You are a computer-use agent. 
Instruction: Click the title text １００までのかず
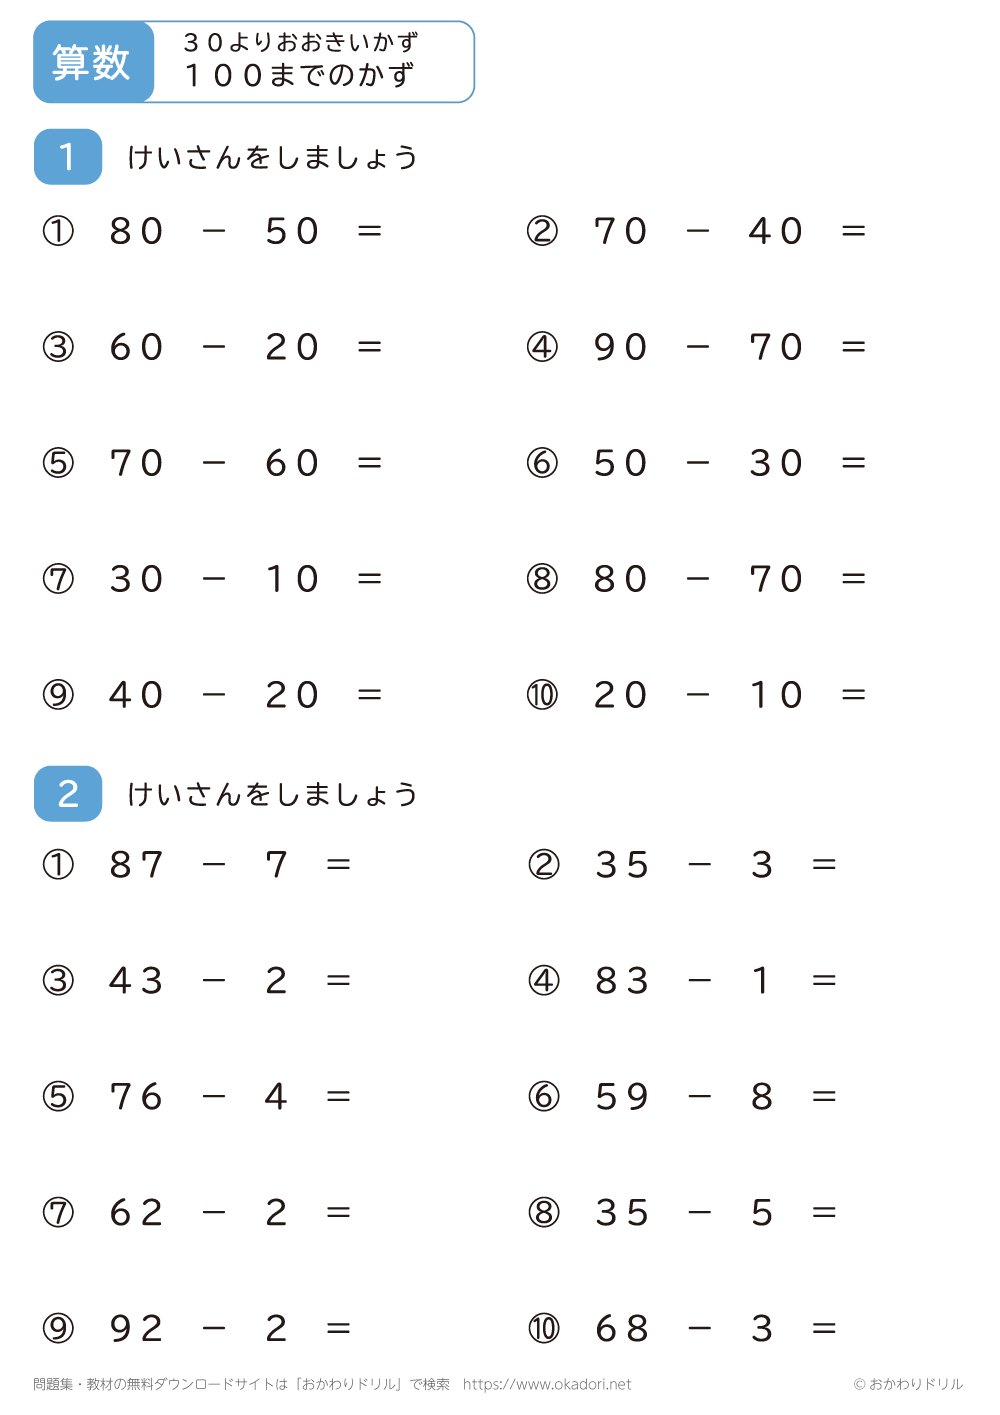click(299, 76)
